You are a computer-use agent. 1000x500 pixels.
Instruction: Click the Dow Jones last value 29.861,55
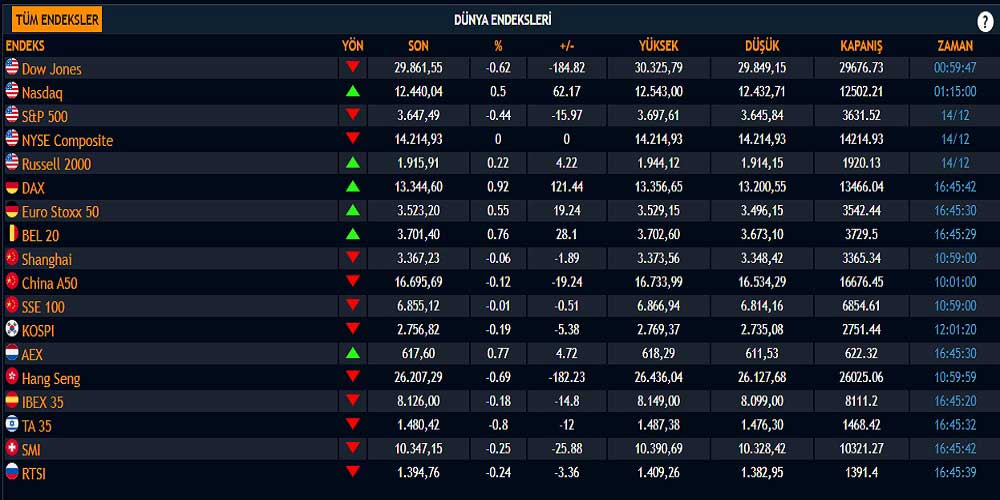point(418,68)
